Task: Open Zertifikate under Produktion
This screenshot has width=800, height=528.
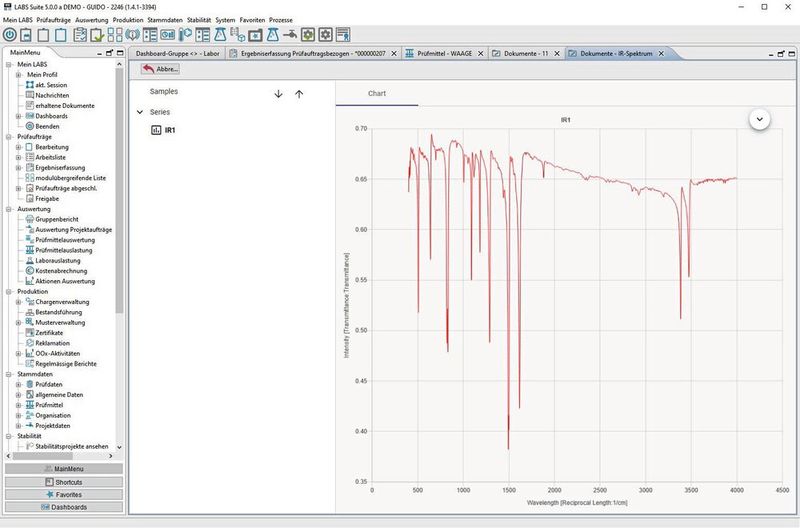Action: click(x=51, y=333)
